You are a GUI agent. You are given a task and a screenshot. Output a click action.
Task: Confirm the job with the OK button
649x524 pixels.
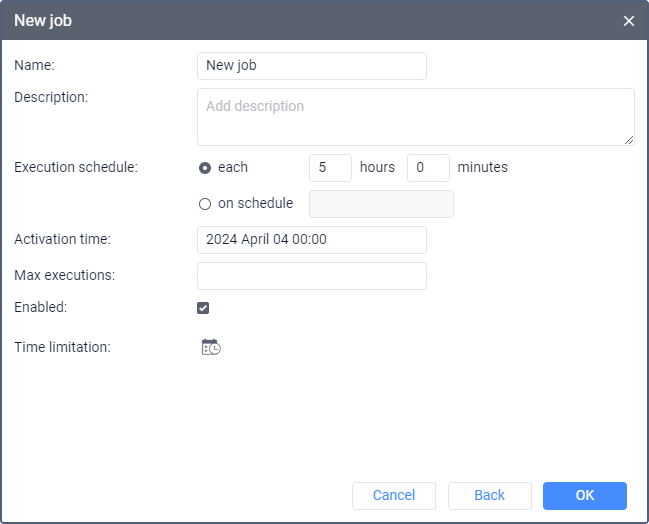coord(584,496)
